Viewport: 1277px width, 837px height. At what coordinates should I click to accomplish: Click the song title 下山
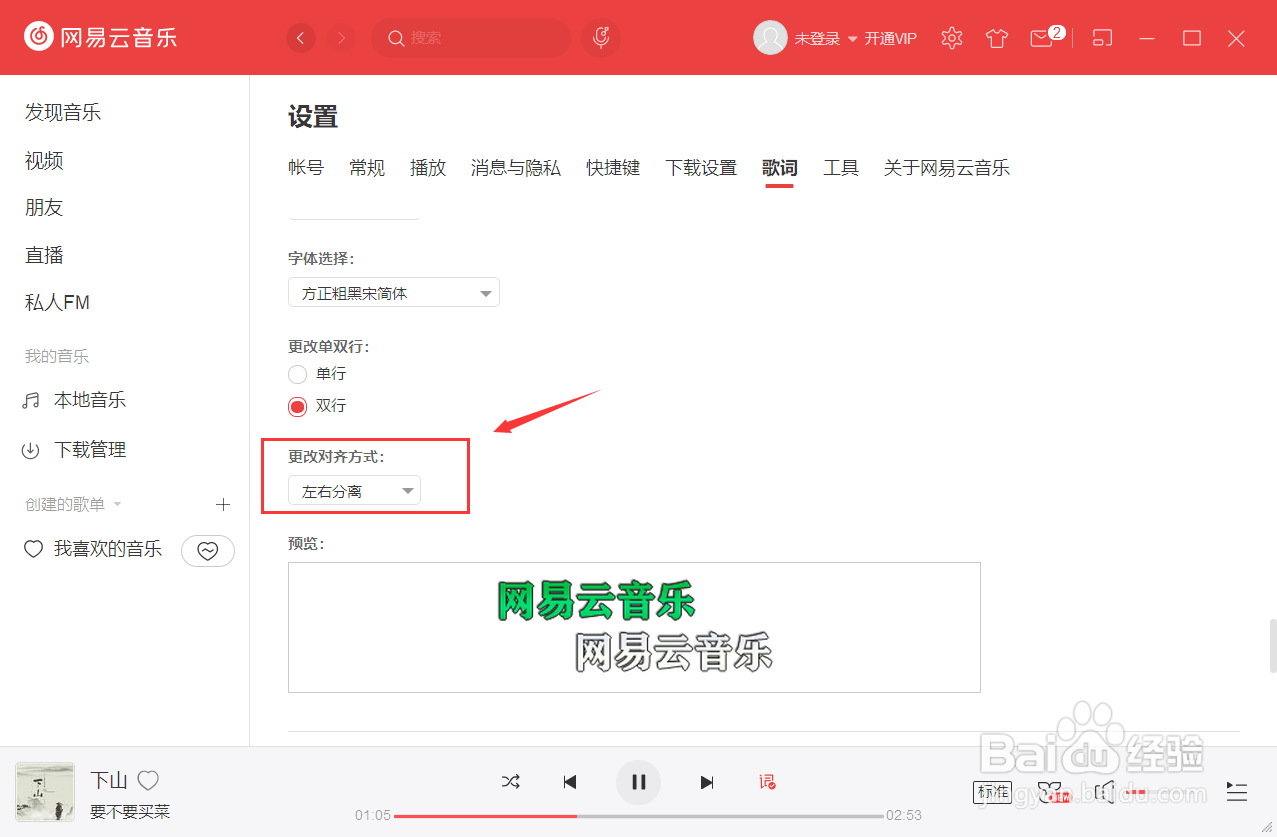click(x=109, y=780)
